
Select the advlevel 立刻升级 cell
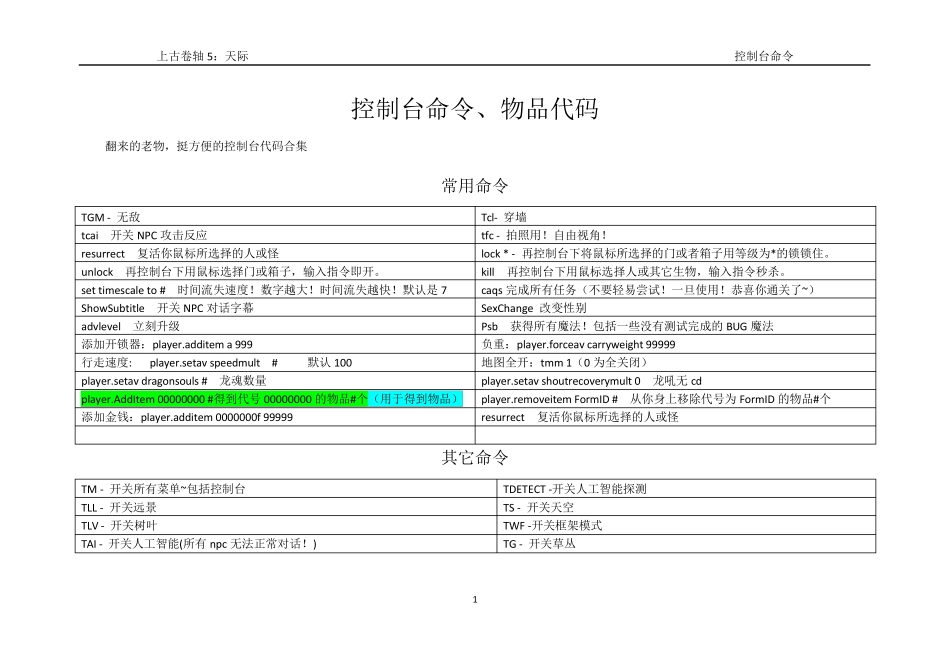tap(275, 325)
